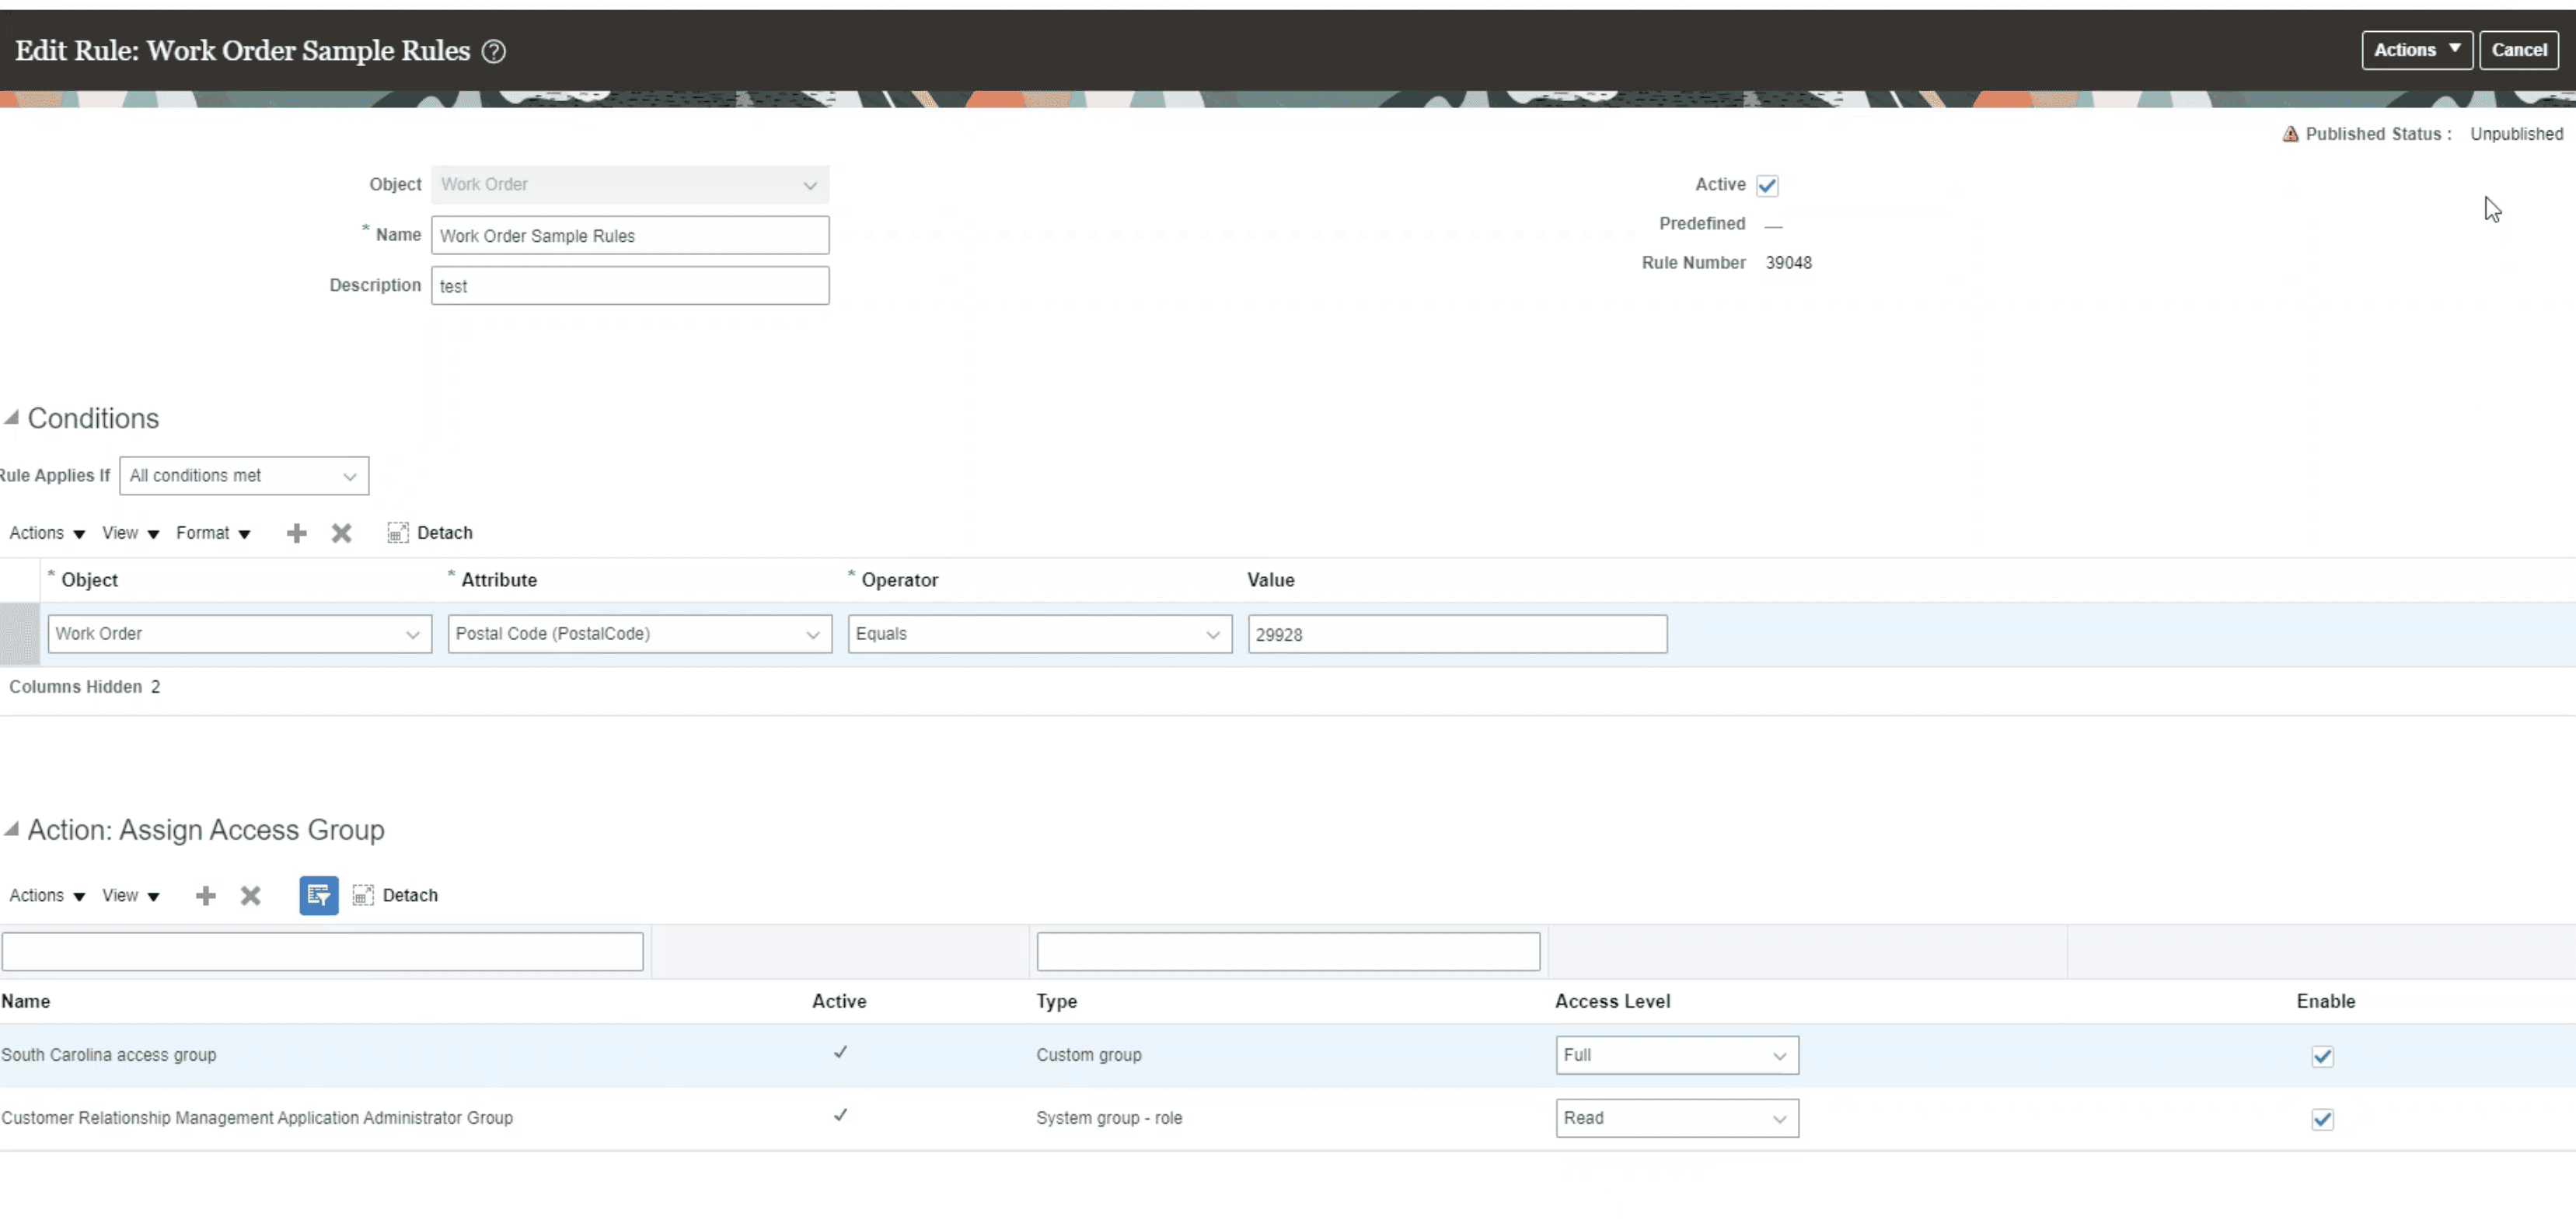The image size is (2576, 1227).
Task: Add access group with plus icon
Action: coord(205,895)
